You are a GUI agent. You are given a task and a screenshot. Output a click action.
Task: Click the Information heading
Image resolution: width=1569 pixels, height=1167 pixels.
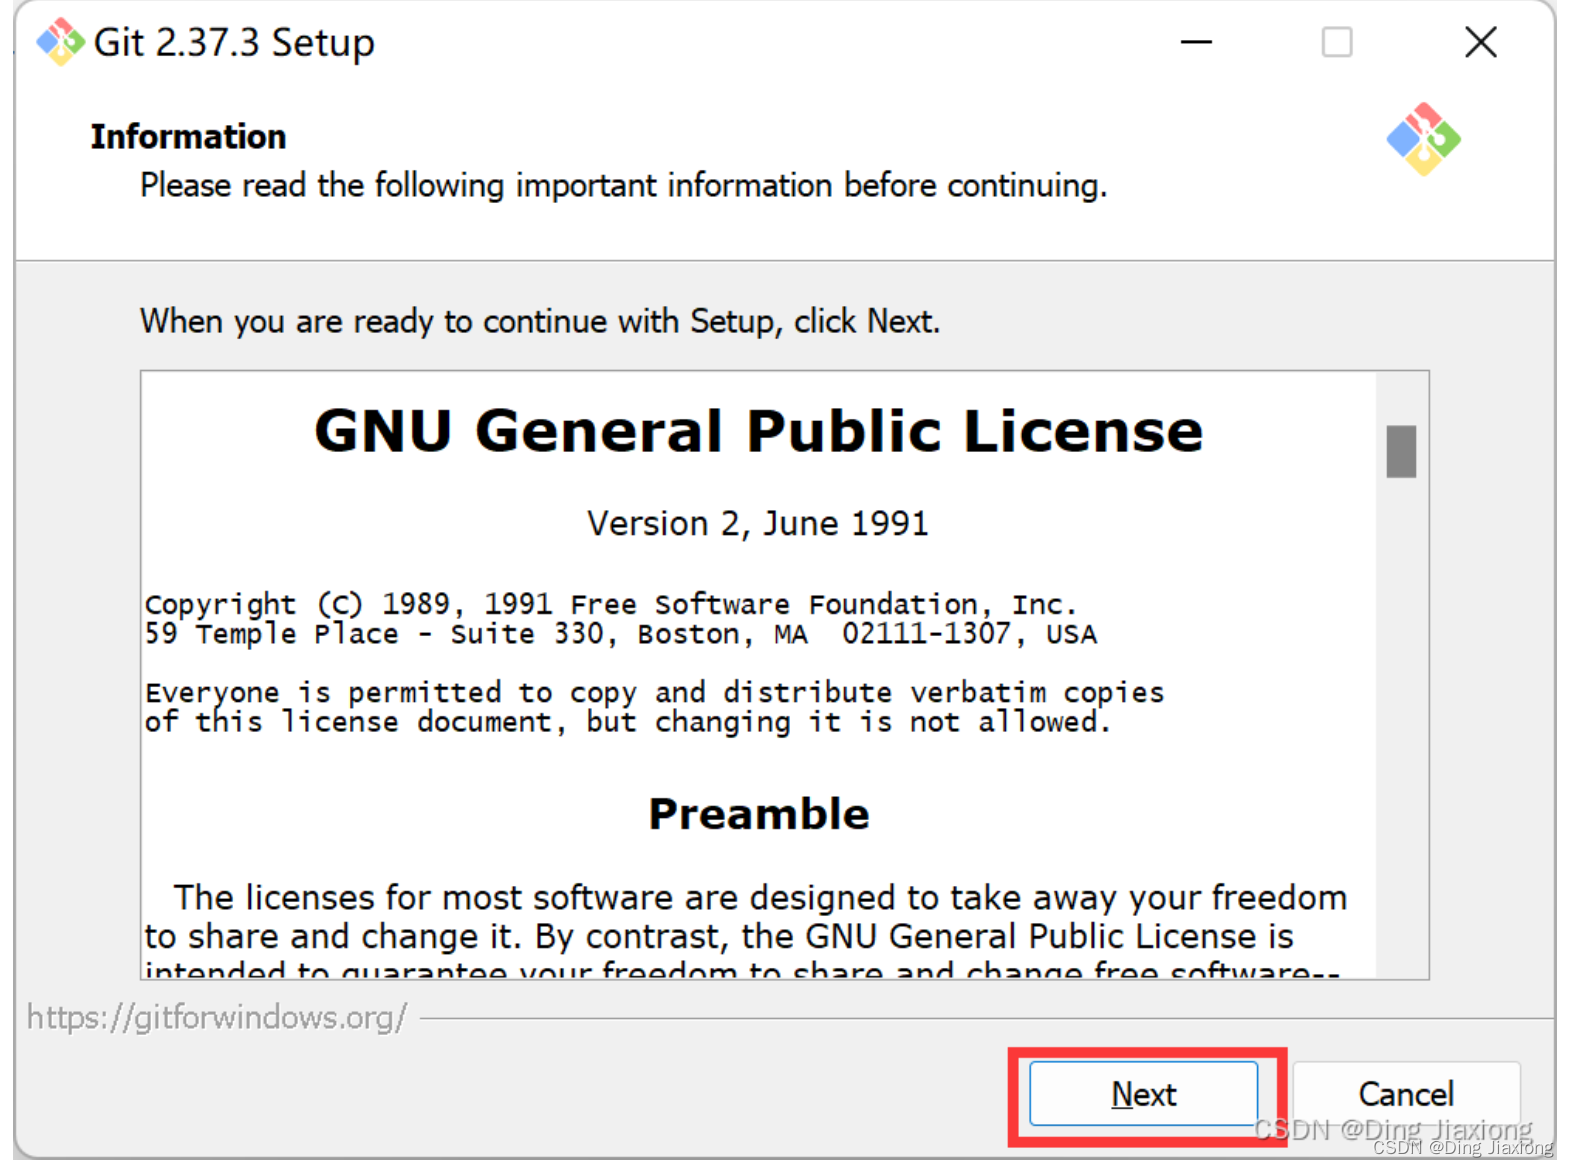pos(188,137)
